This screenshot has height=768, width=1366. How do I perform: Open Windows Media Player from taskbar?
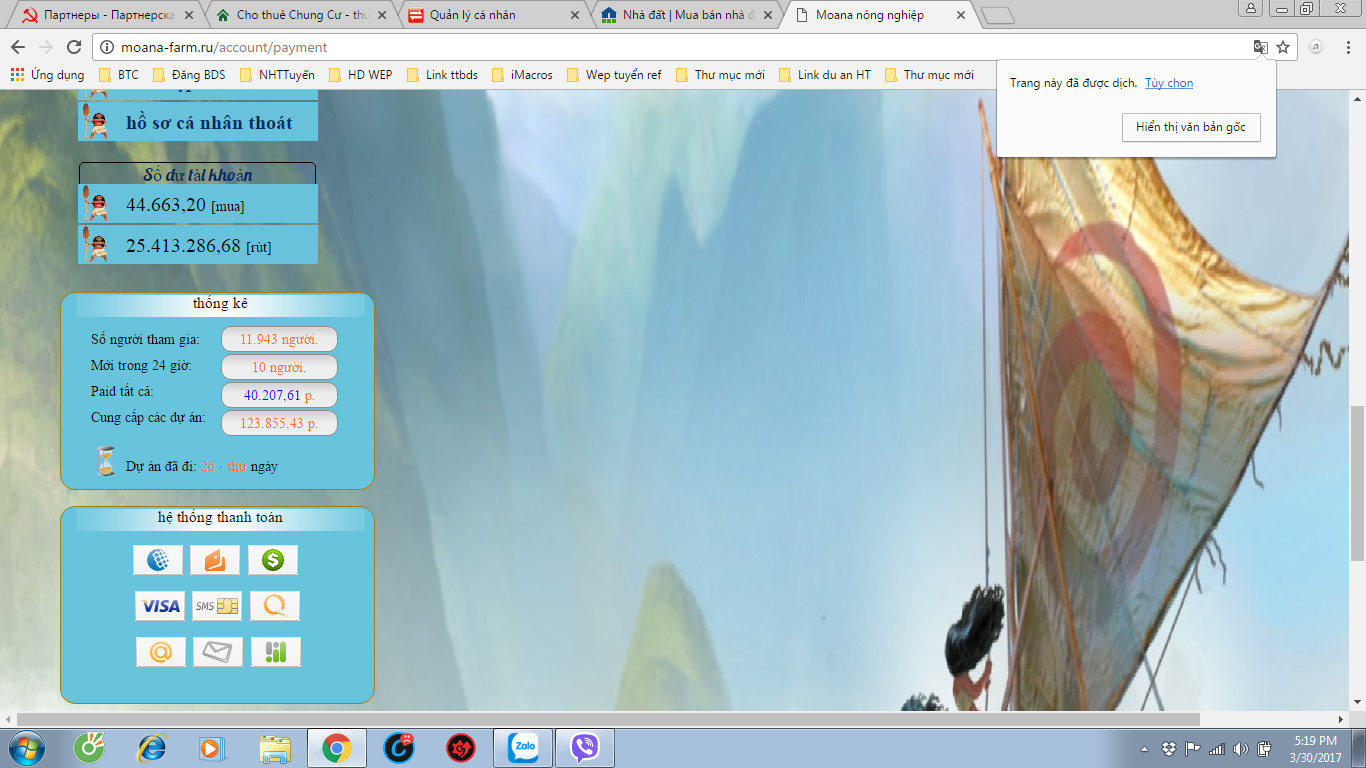pos(212,748)
